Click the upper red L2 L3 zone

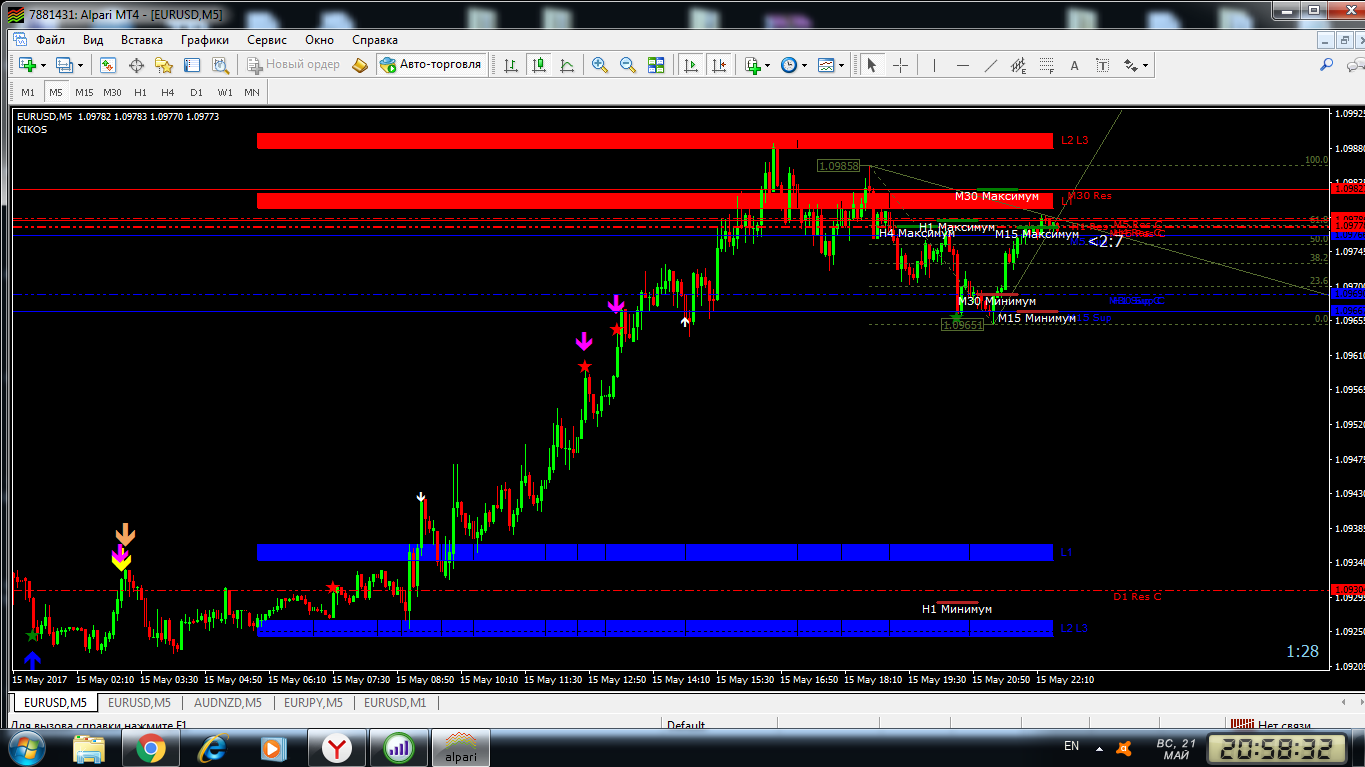(654, 141)
